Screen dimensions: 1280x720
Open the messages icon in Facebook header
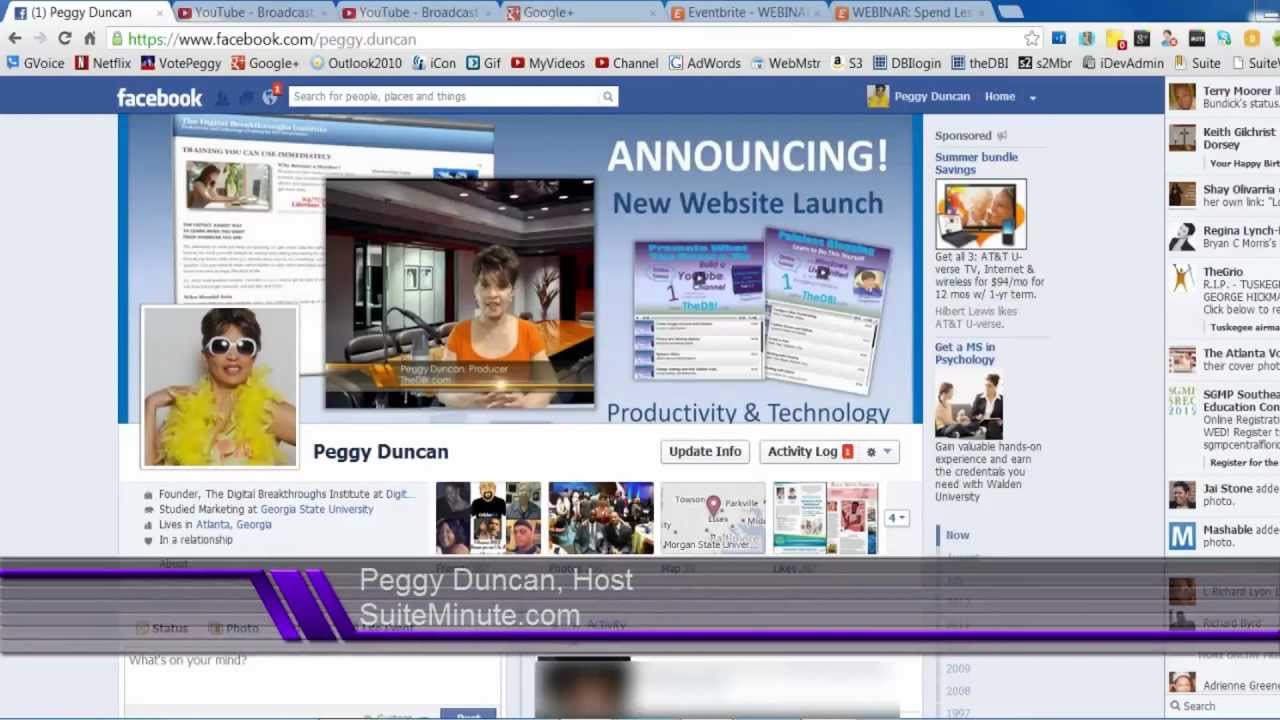click(246, 97)
